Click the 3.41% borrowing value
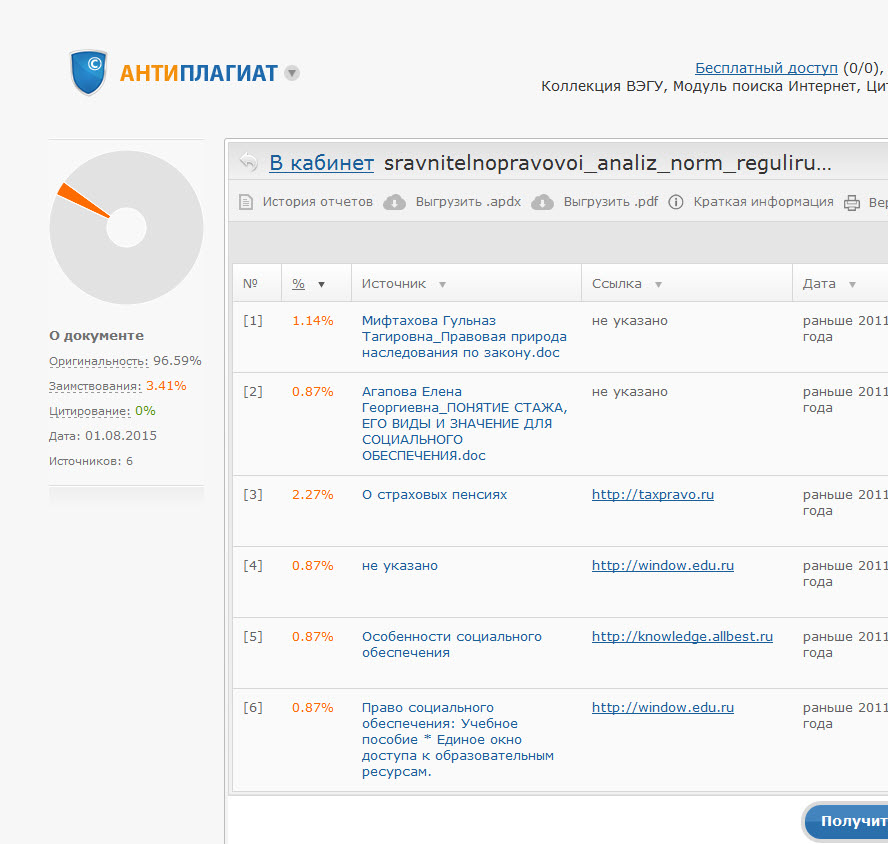888x844 pixels. point(166,386)
